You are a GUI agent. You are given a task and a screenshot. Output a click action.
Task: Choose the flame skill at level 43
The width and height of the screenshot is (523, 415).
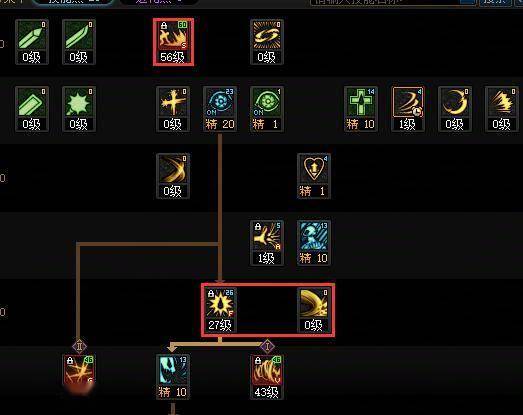click(x=267, y=377)
